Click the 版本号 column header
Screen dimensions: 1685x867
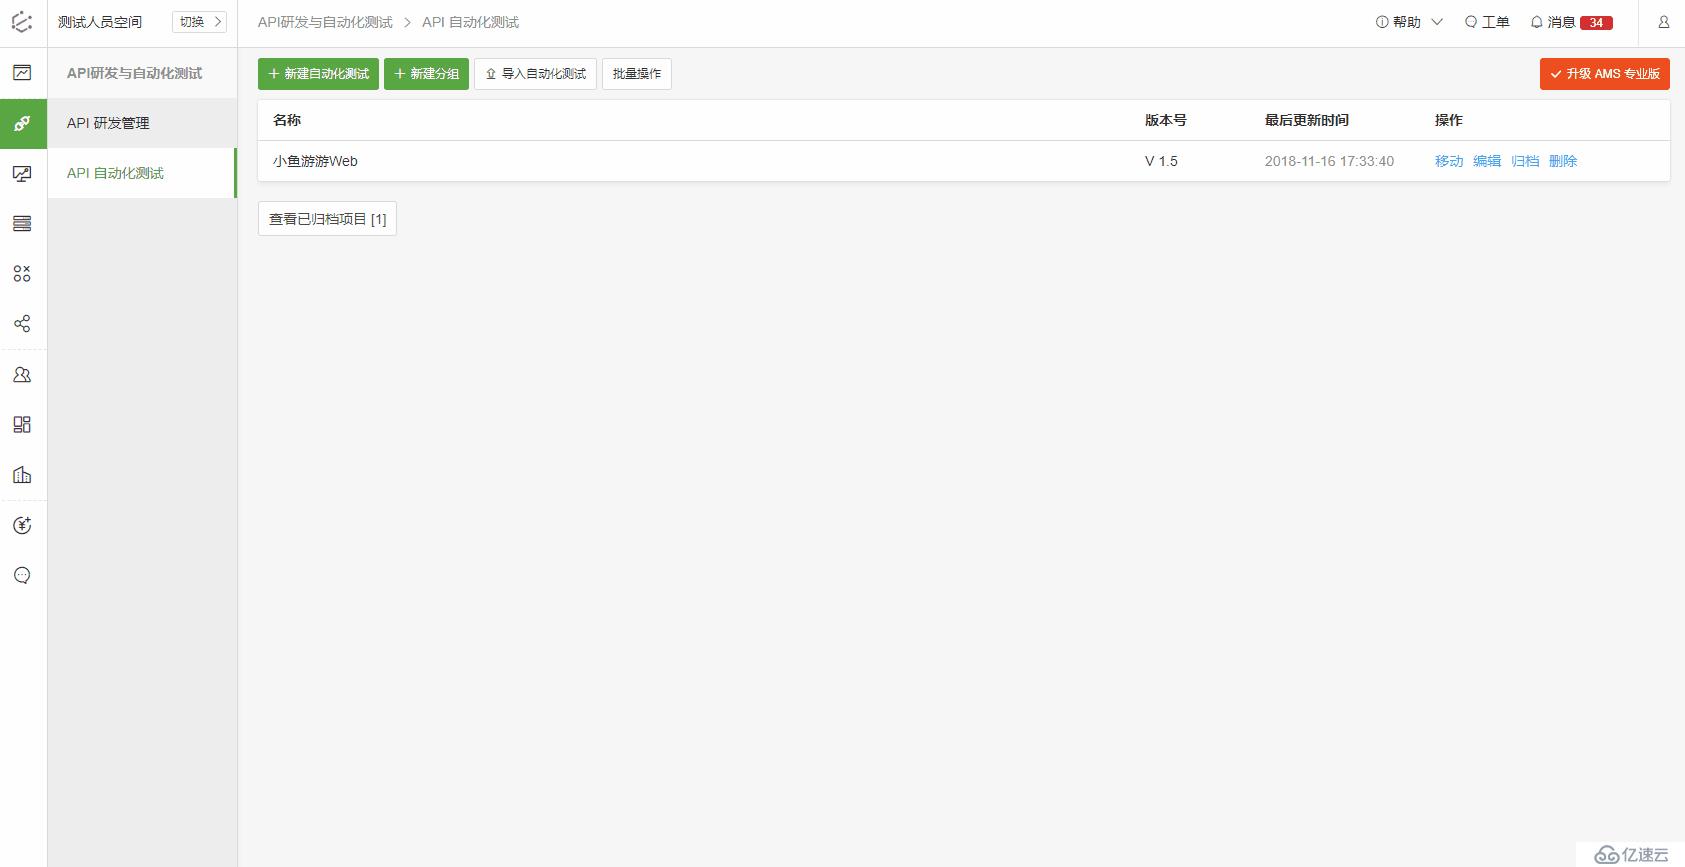(x=1166, y=120)
